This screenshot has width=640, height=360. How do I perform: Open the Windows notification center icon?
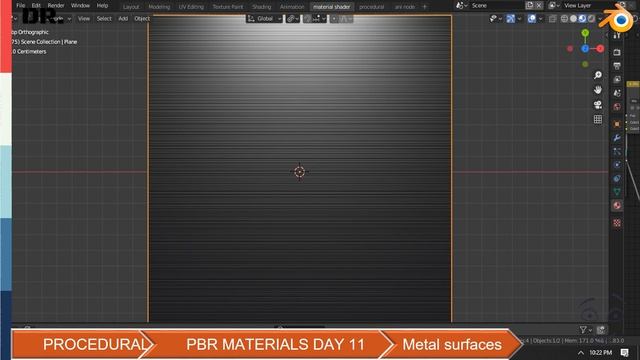(624, 353)
